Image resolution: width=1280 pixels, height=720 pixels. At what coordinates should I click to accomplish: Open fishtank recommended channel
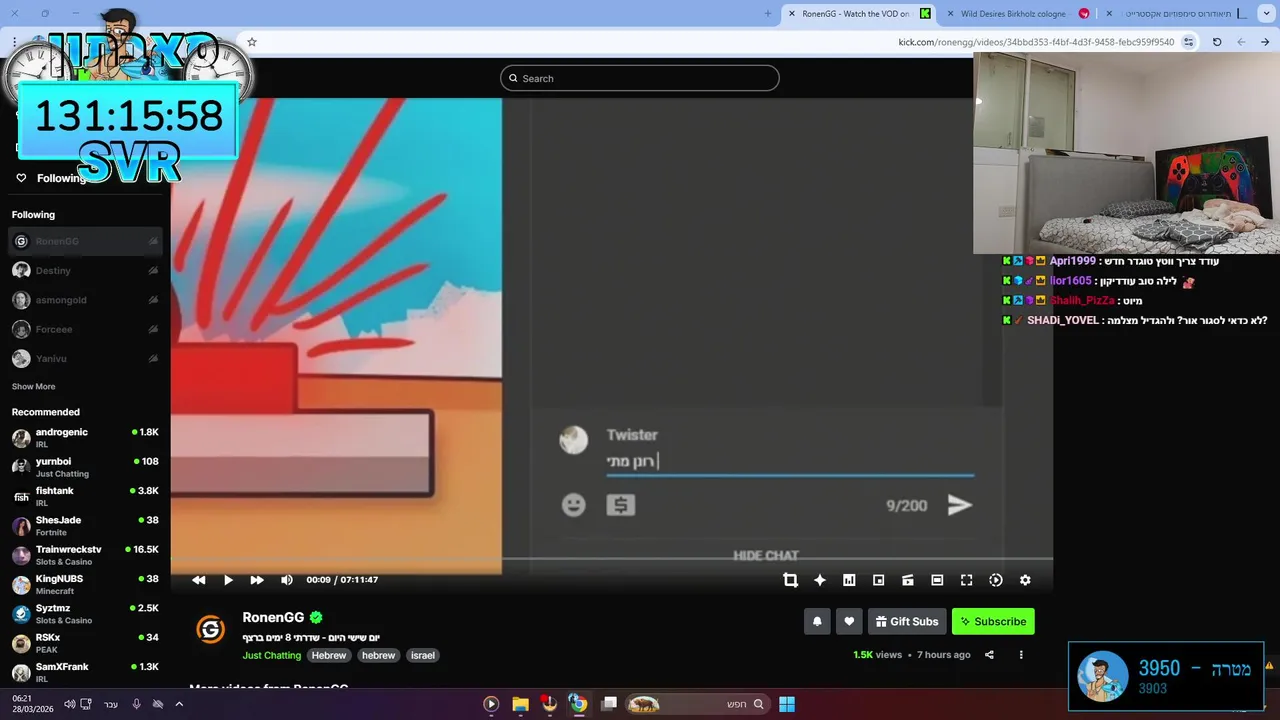pyautogui.click(x=85, y=496)
